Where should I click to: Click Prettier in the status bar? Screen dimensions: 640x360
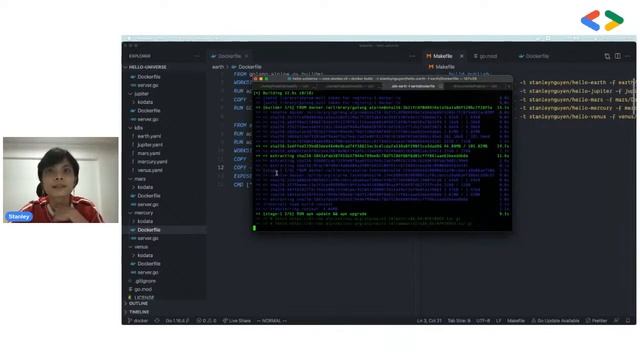point(596,321)
